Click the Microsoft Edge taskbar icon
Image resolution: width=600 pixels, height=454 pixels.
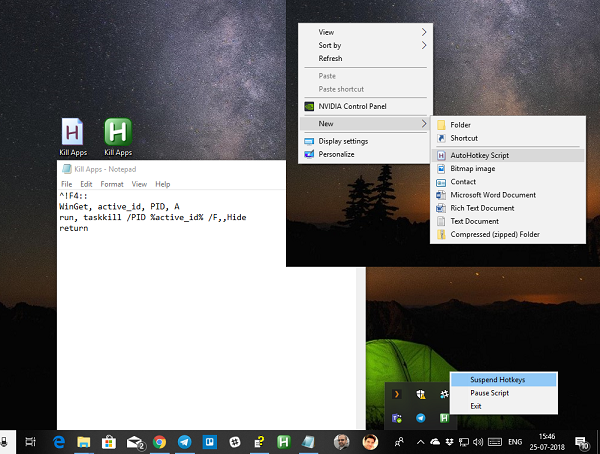tap(59, 441)
